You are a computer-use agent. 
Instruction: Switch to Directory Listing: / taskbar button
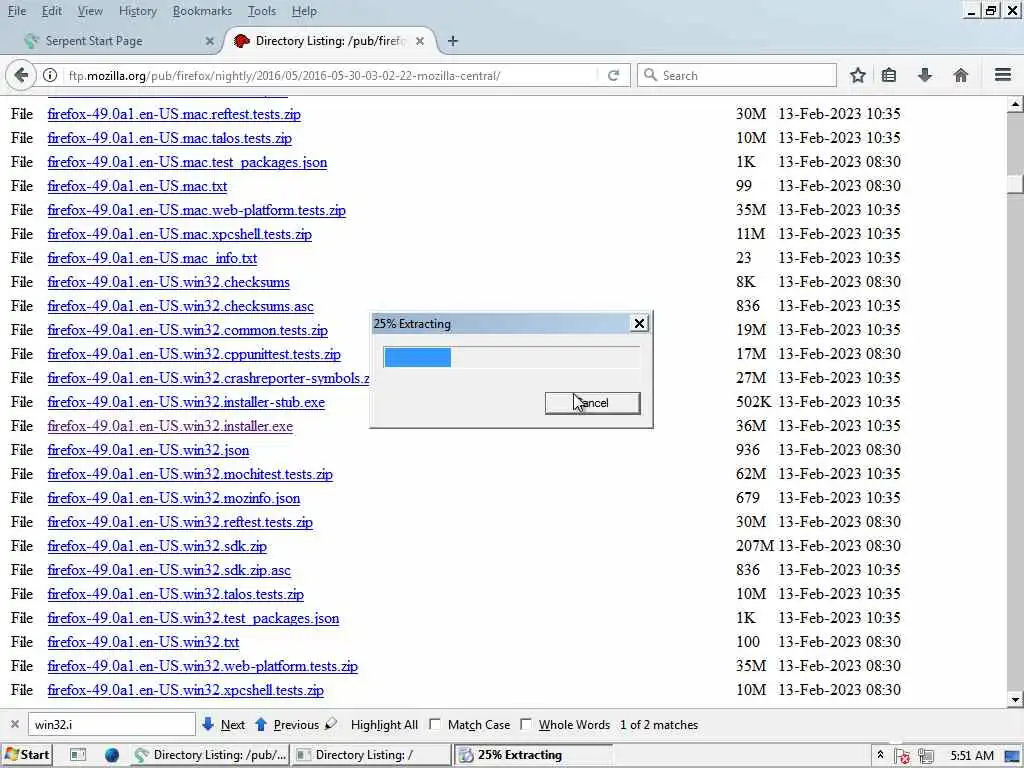pyautogui.click(x=371, y=755)
